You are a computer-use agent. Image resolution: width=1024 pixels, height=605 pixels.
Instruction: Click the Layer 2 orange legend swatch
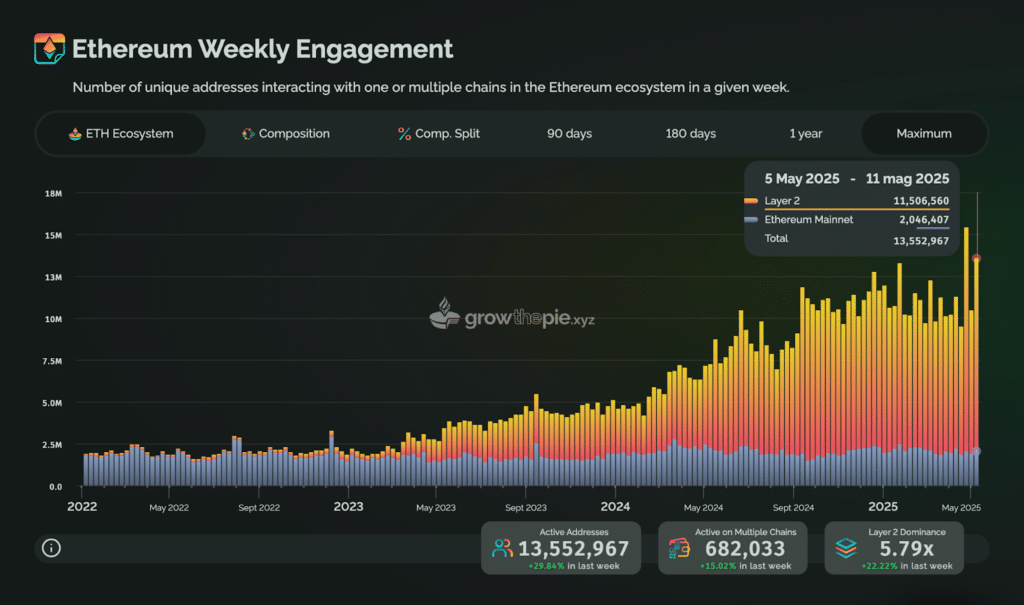751,201
